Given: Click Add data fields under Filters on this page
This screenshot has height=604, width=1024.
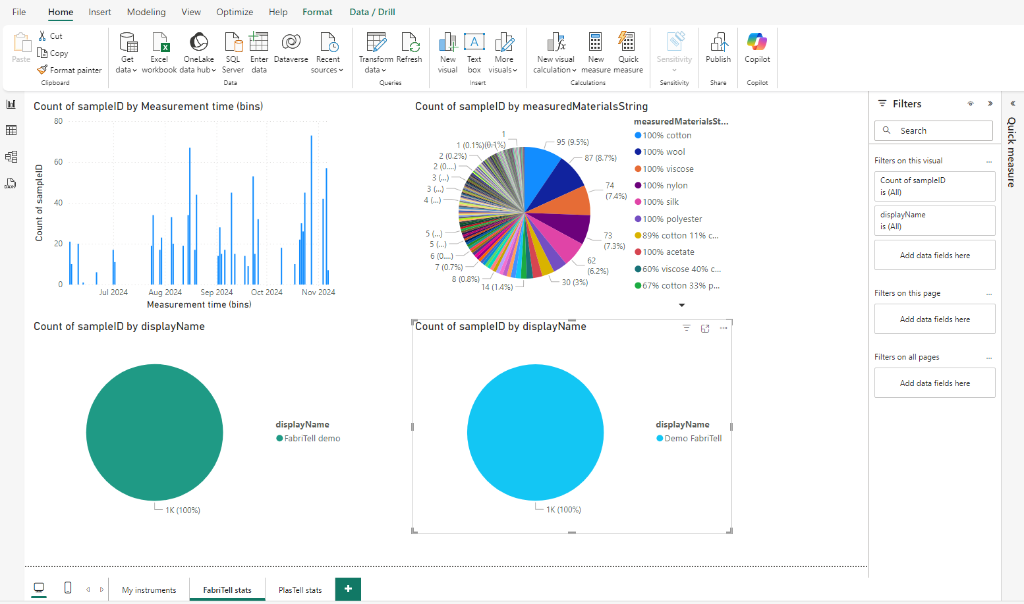Looking at the screenshot, I should click(x=935, y=319).
